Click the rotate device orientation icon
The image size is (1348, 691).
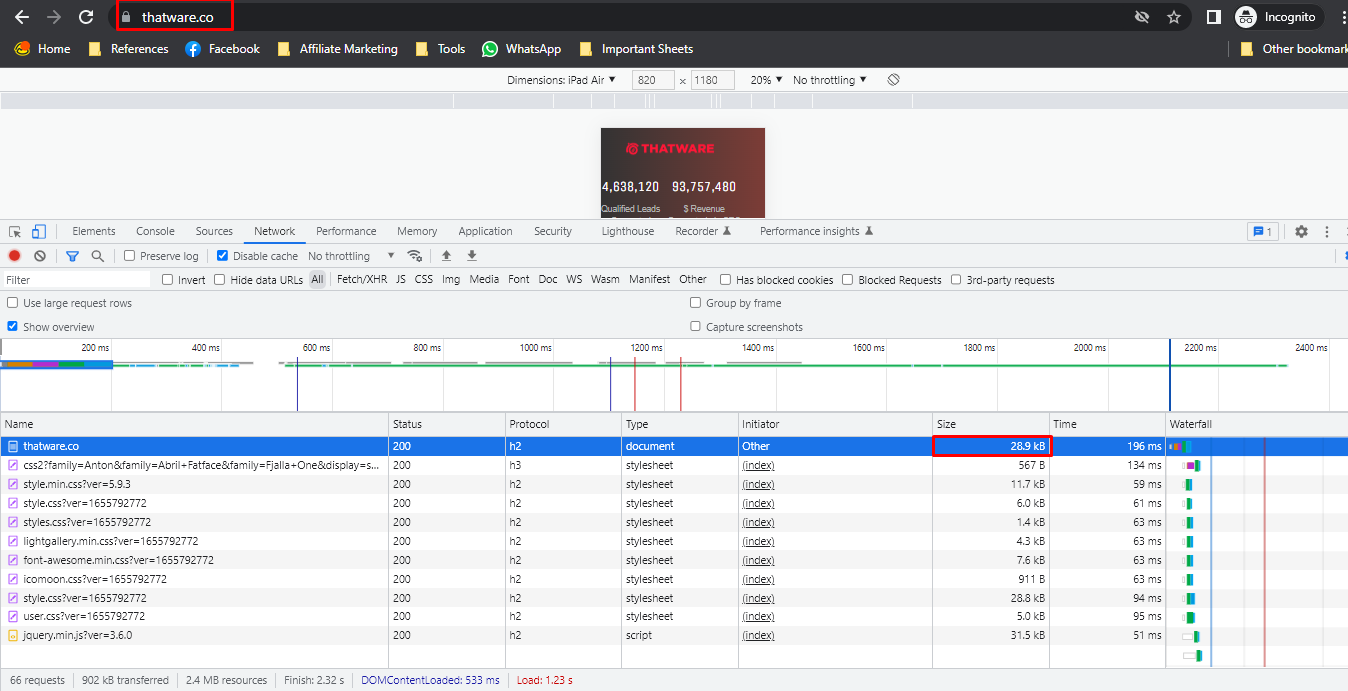[893, 80]
